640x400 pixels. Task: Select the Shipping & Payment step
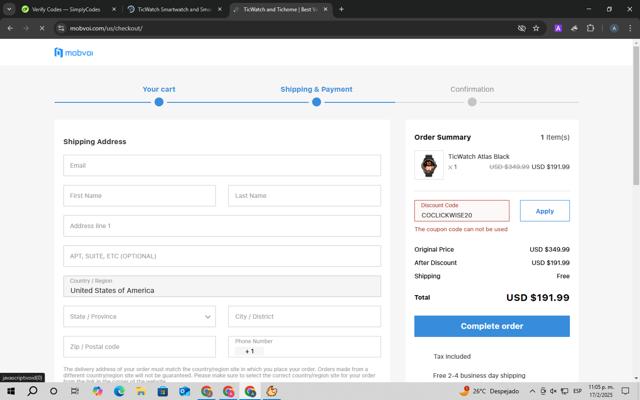click(316, 89)
